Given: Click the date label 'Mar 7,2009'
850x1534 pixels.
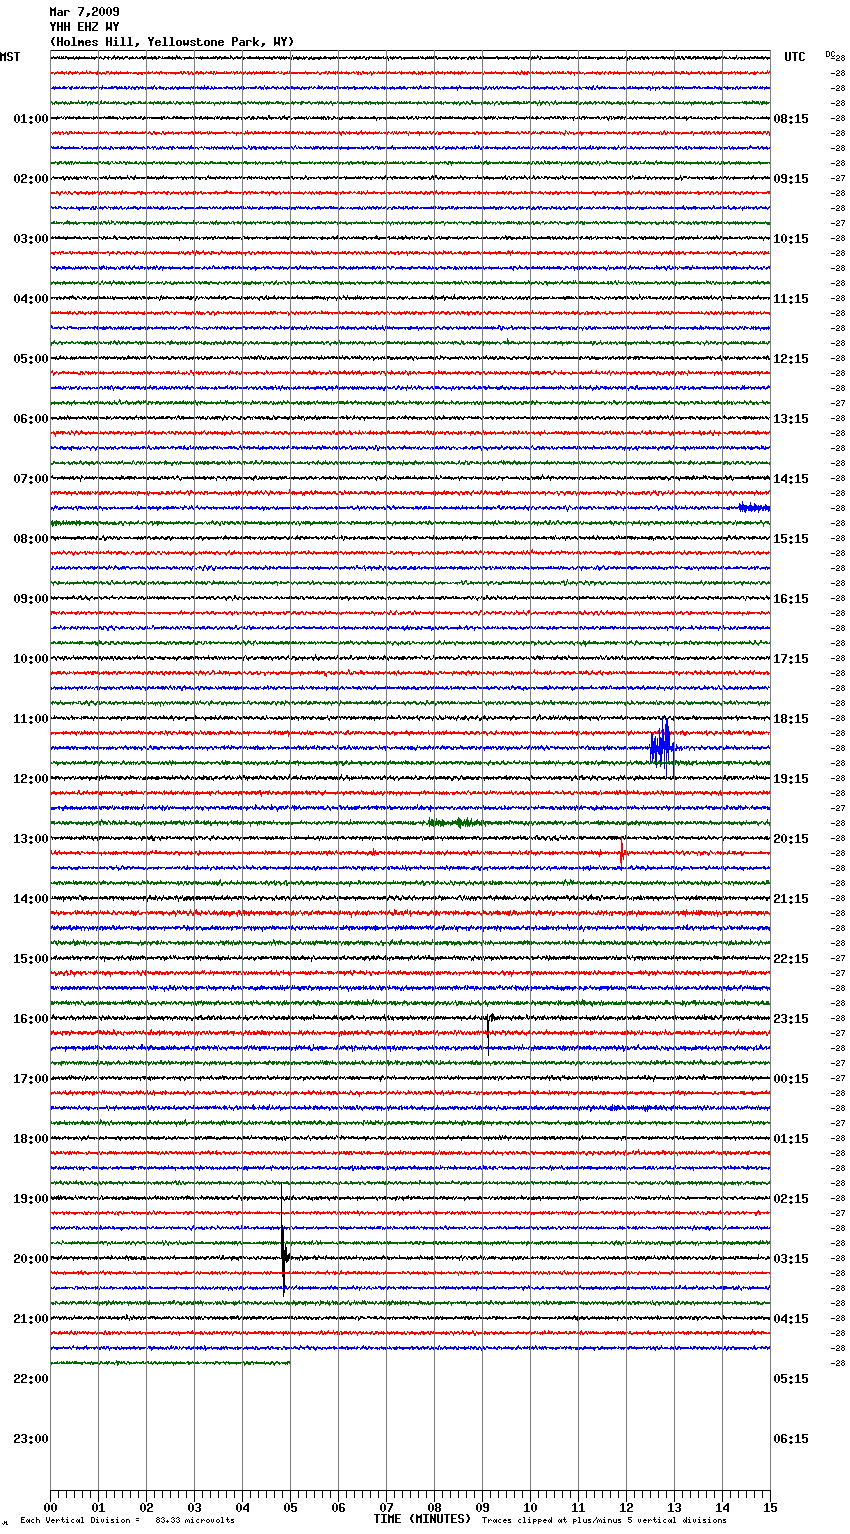Looking at the screenshot, I should pos(84,12).
